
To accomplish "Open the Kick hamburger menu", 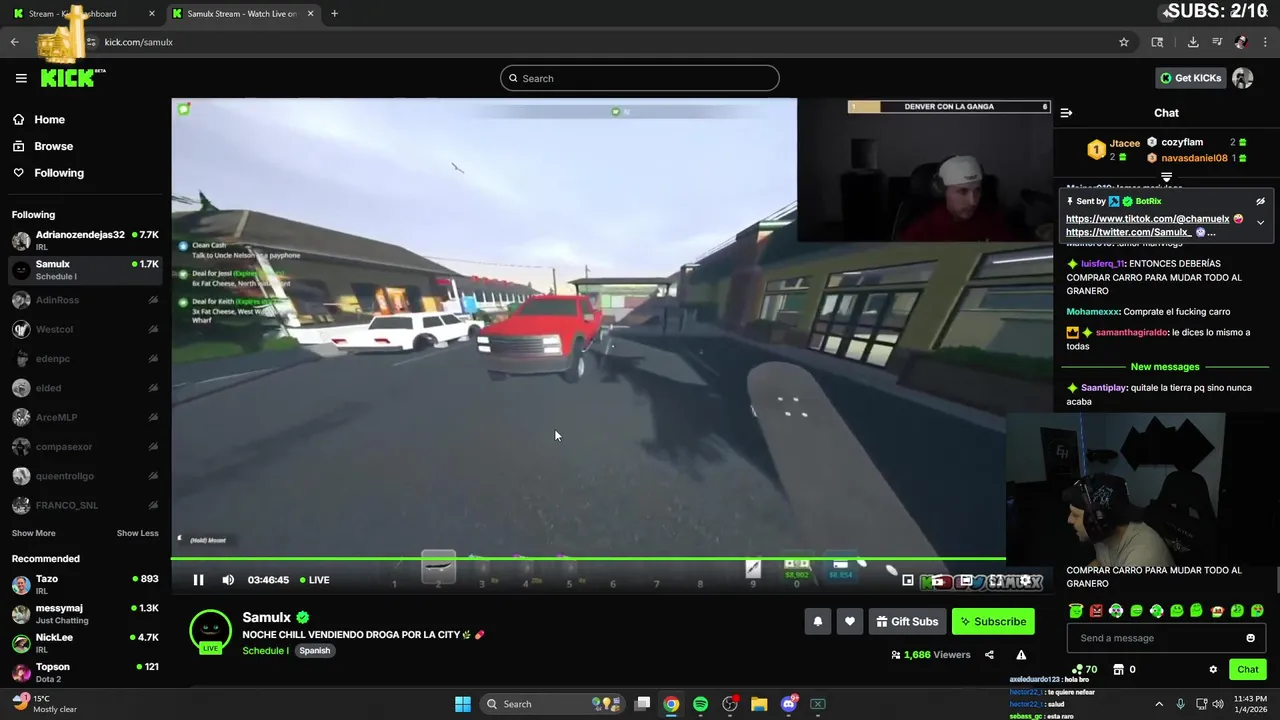I will click(x=21, y=78).
